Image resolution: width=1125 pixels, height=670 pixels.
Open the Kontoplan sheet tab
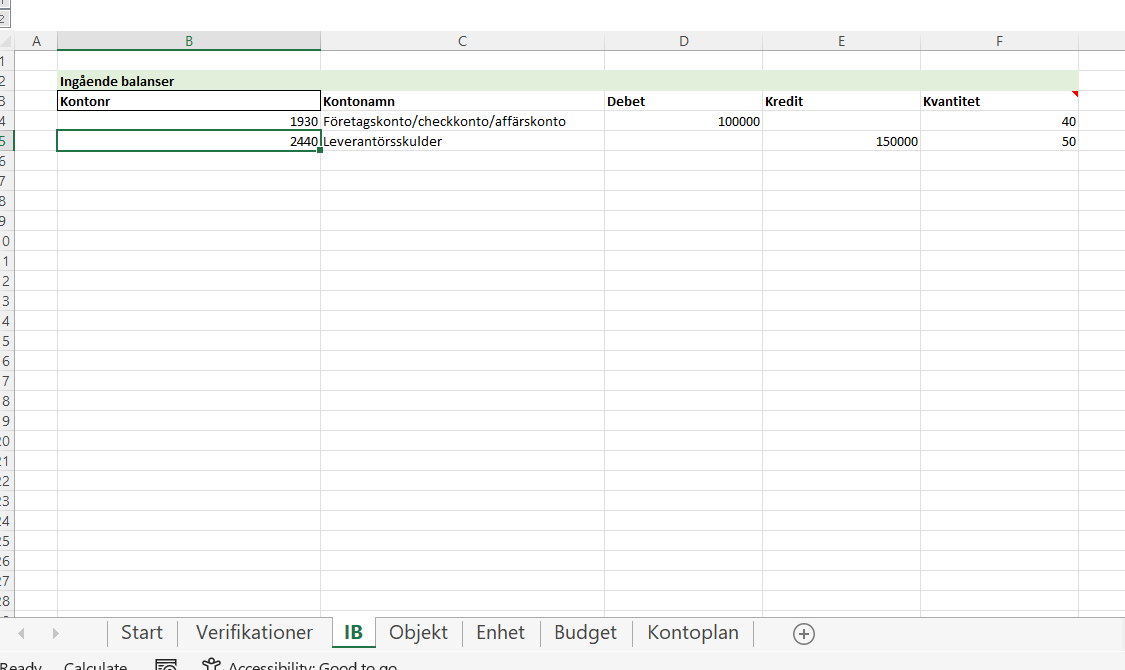coord(692,633)
